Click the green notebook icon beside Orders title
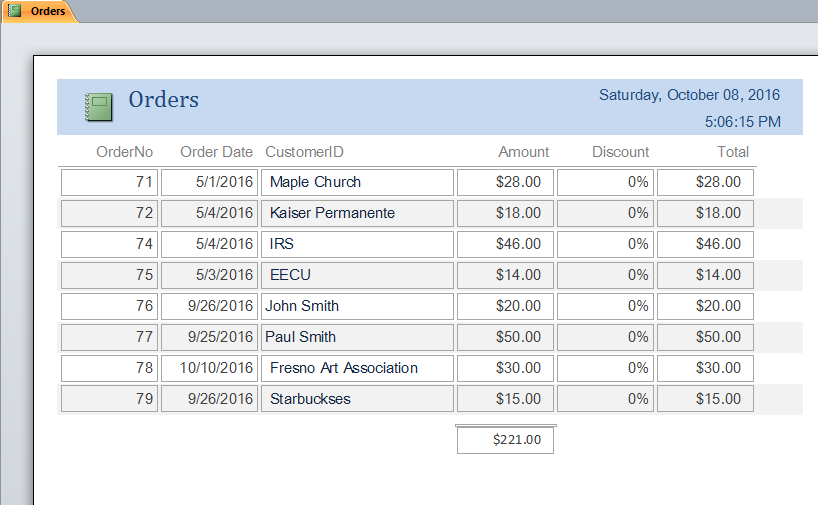 (x=99, y=107)
